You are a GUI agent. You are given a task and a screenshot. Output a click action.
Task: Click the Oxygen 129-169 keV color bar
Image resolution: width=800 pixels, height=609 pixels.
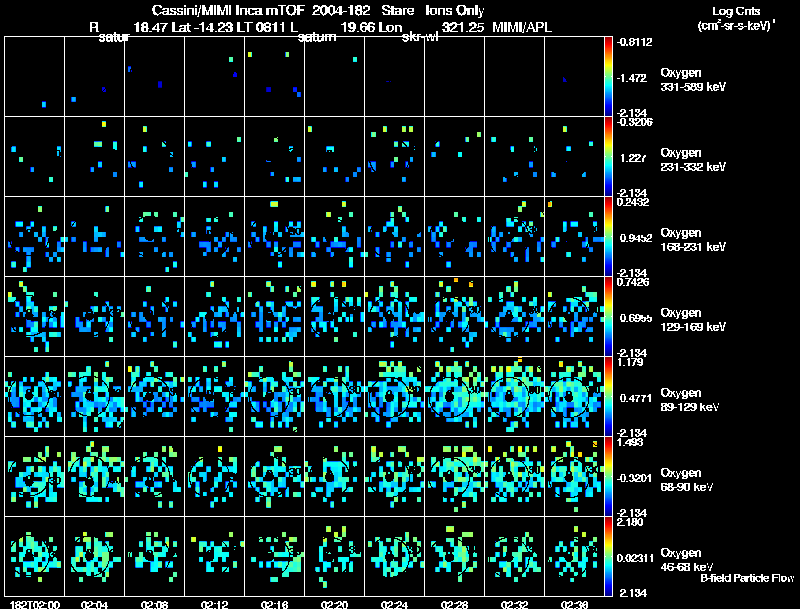coord(610,316)
